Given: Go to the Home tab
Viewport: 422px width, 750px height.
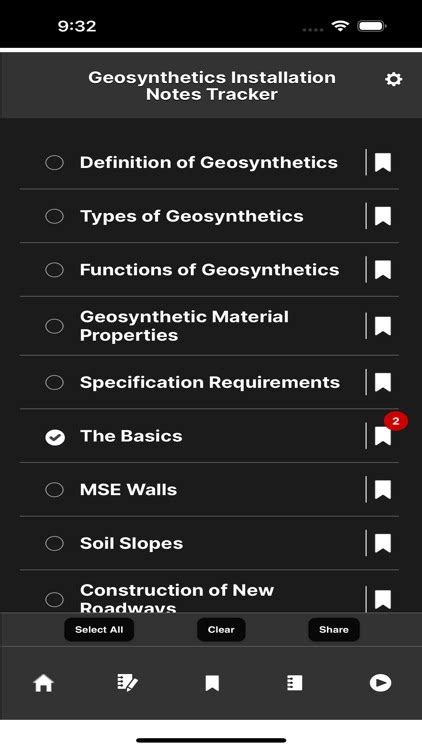Looking at the screenshot, I should pyautogui.click(x=43, y=683).
